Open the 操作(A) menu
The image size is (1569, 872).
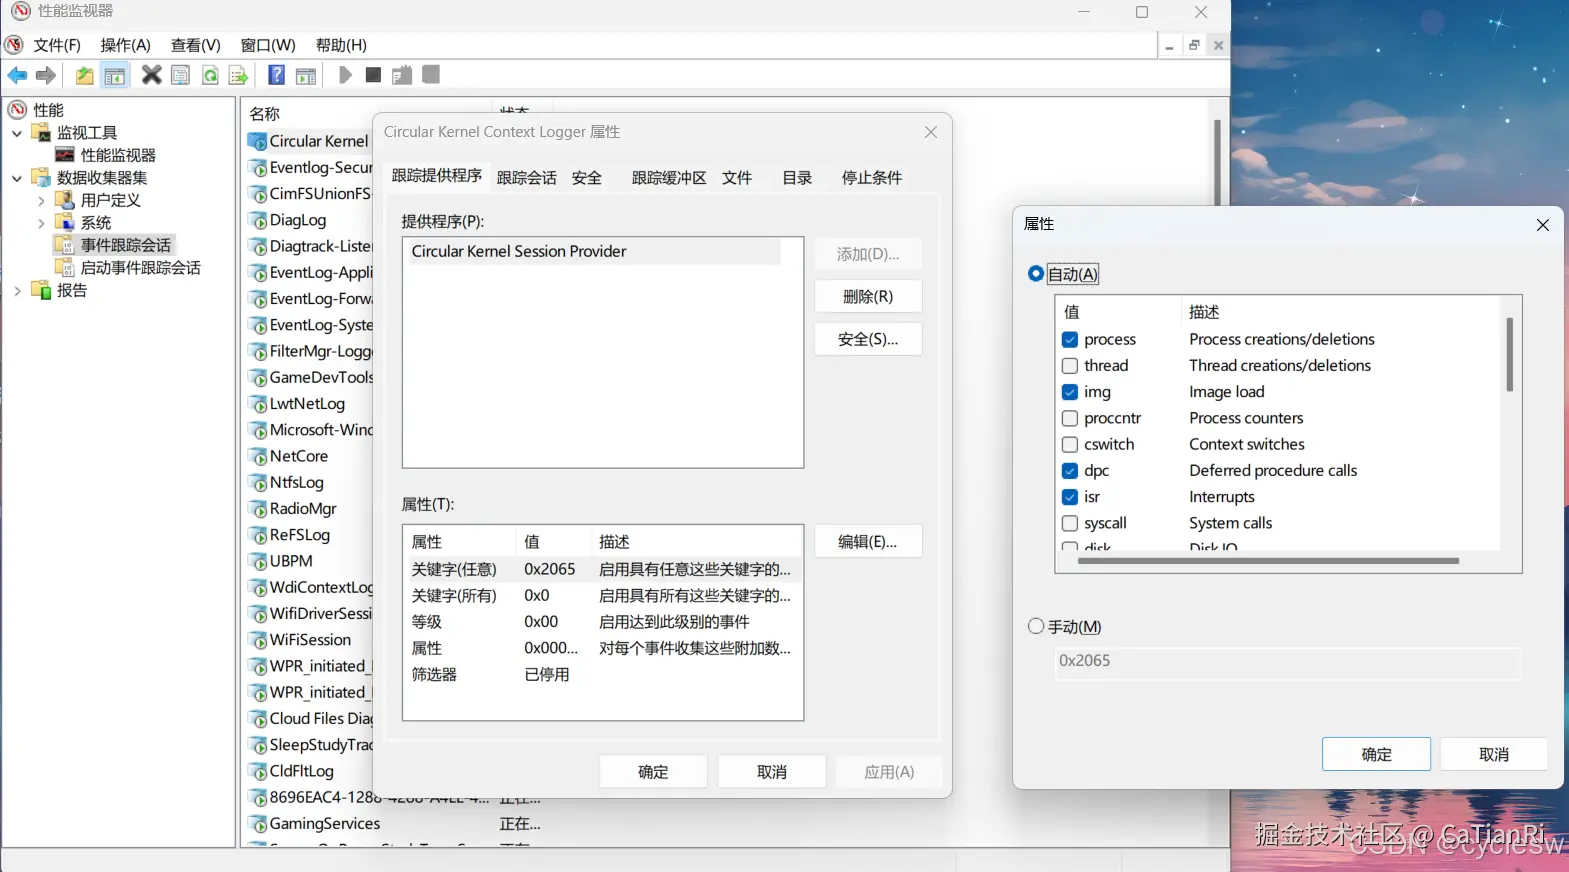tap(125, 45)
